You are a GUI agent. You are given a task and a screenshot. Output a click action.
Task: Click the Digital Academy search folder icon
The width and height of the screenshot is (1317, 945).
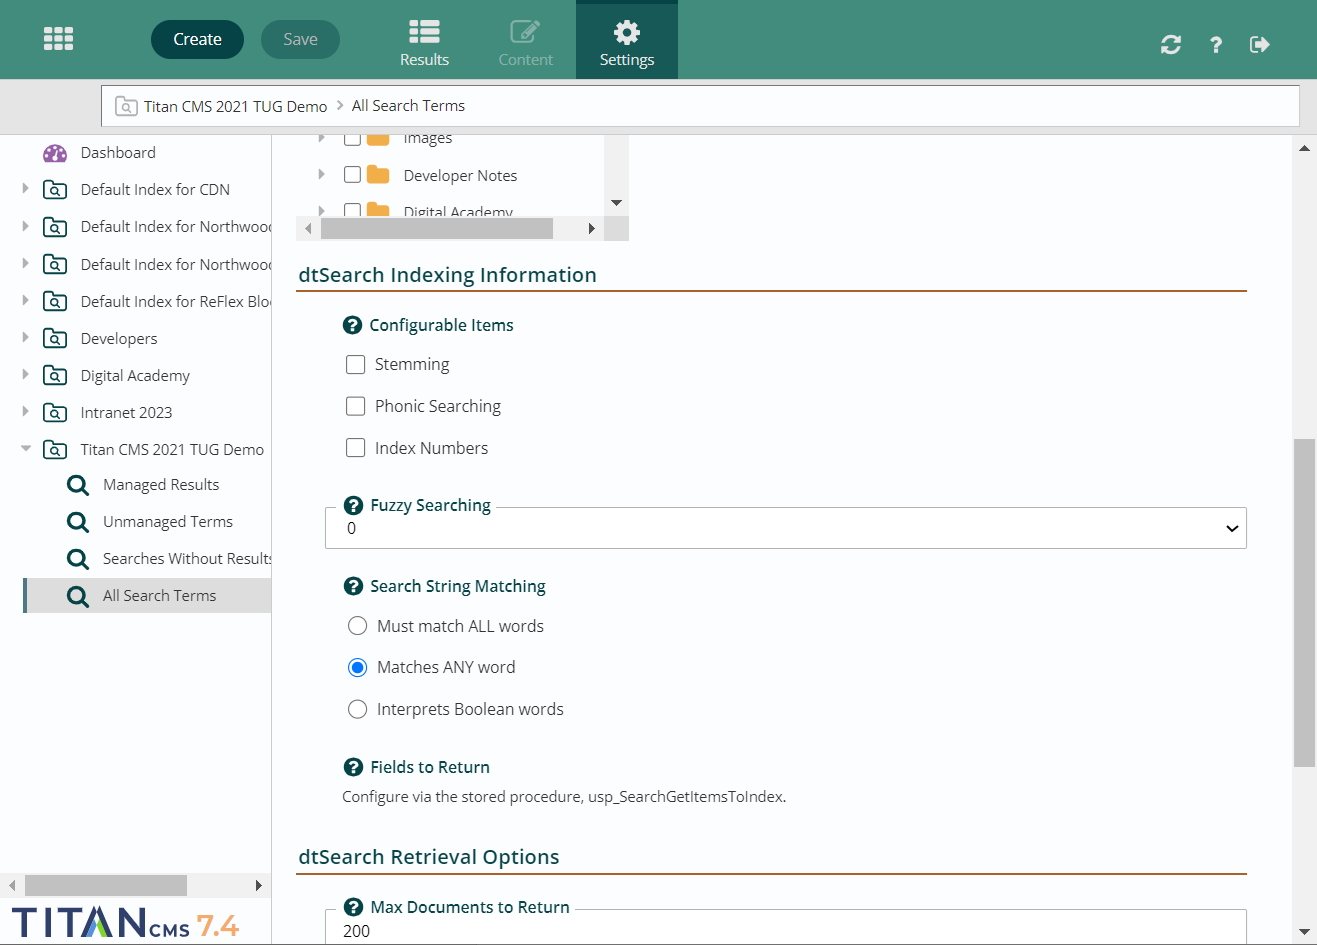pyautogui.click(x=55, y=376)
